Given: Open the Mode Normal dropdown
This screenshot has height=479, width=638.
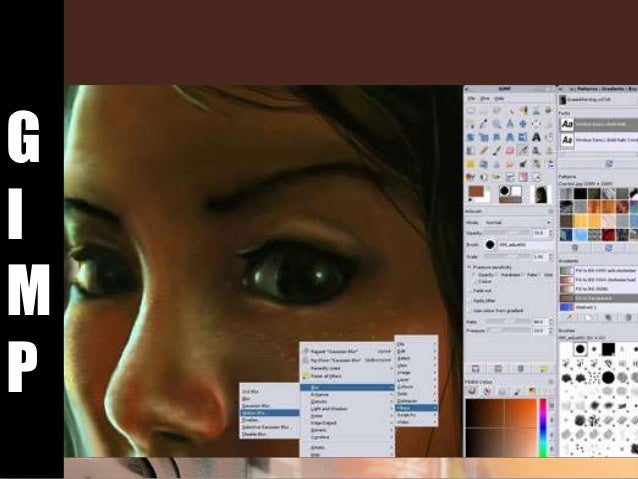Looking at the screenshot, I should [518, 223].
